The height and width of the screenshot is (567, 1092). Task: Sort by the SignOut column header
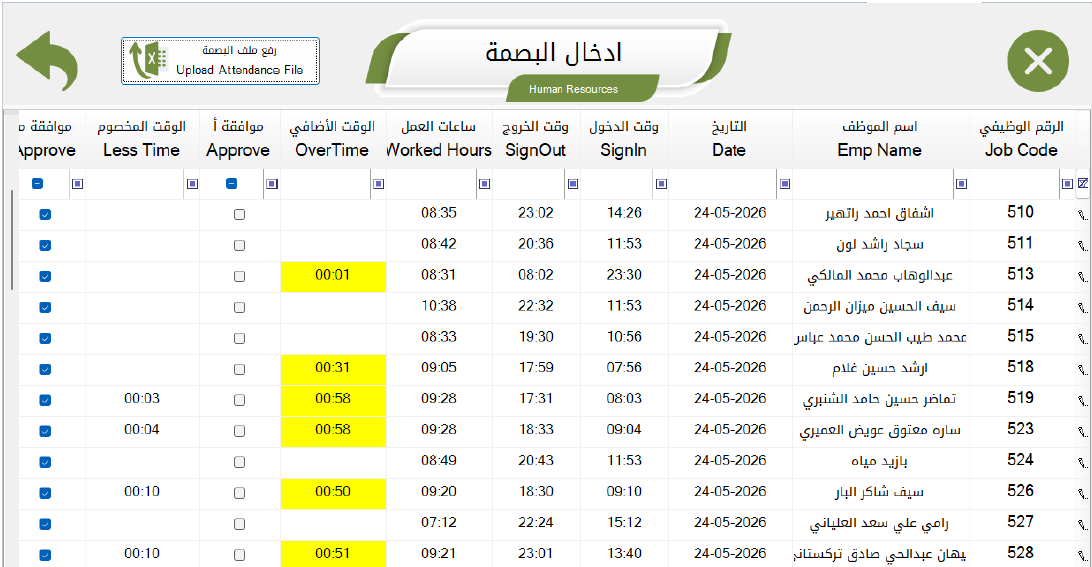coord(536,139)
